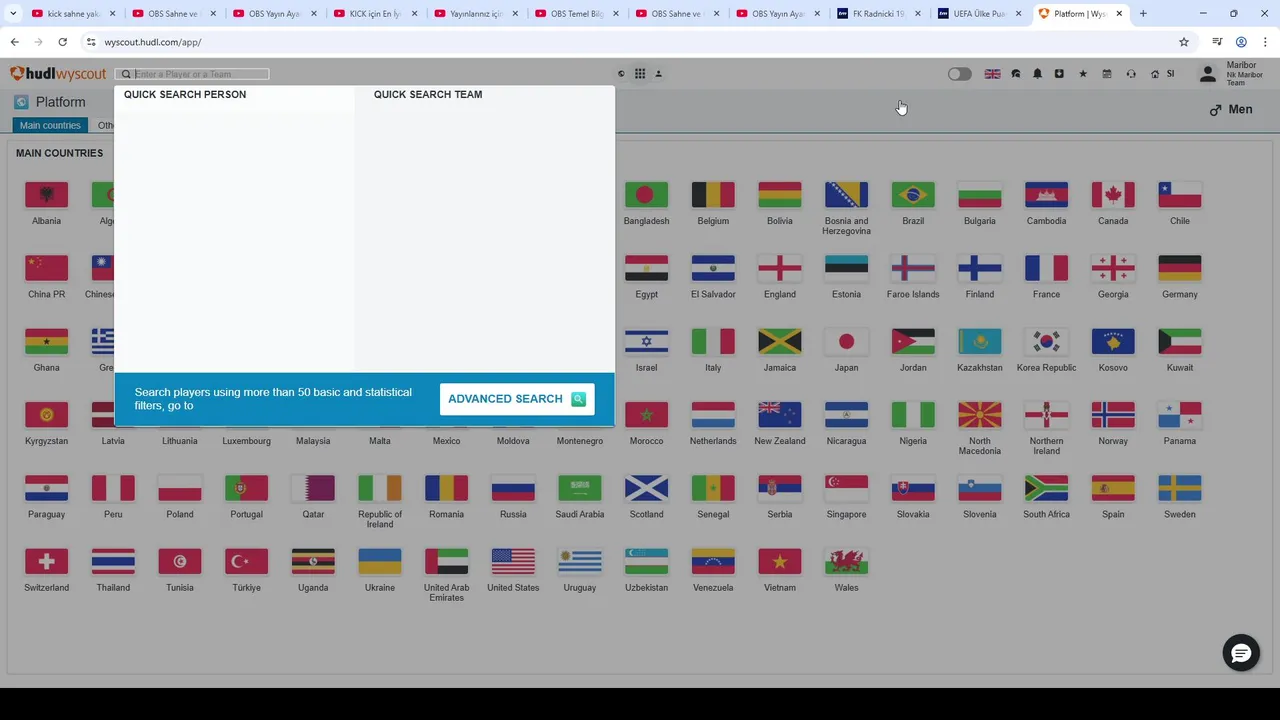The image size is (1280, 720).
Task: Open the Maribor user profile menu
Action: (x=1232, y=74)
